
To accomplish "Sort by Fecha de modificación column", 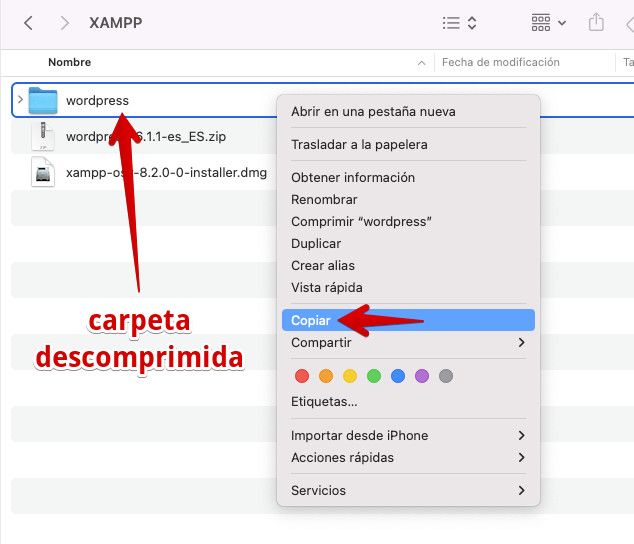I will [x=501, y=62].
